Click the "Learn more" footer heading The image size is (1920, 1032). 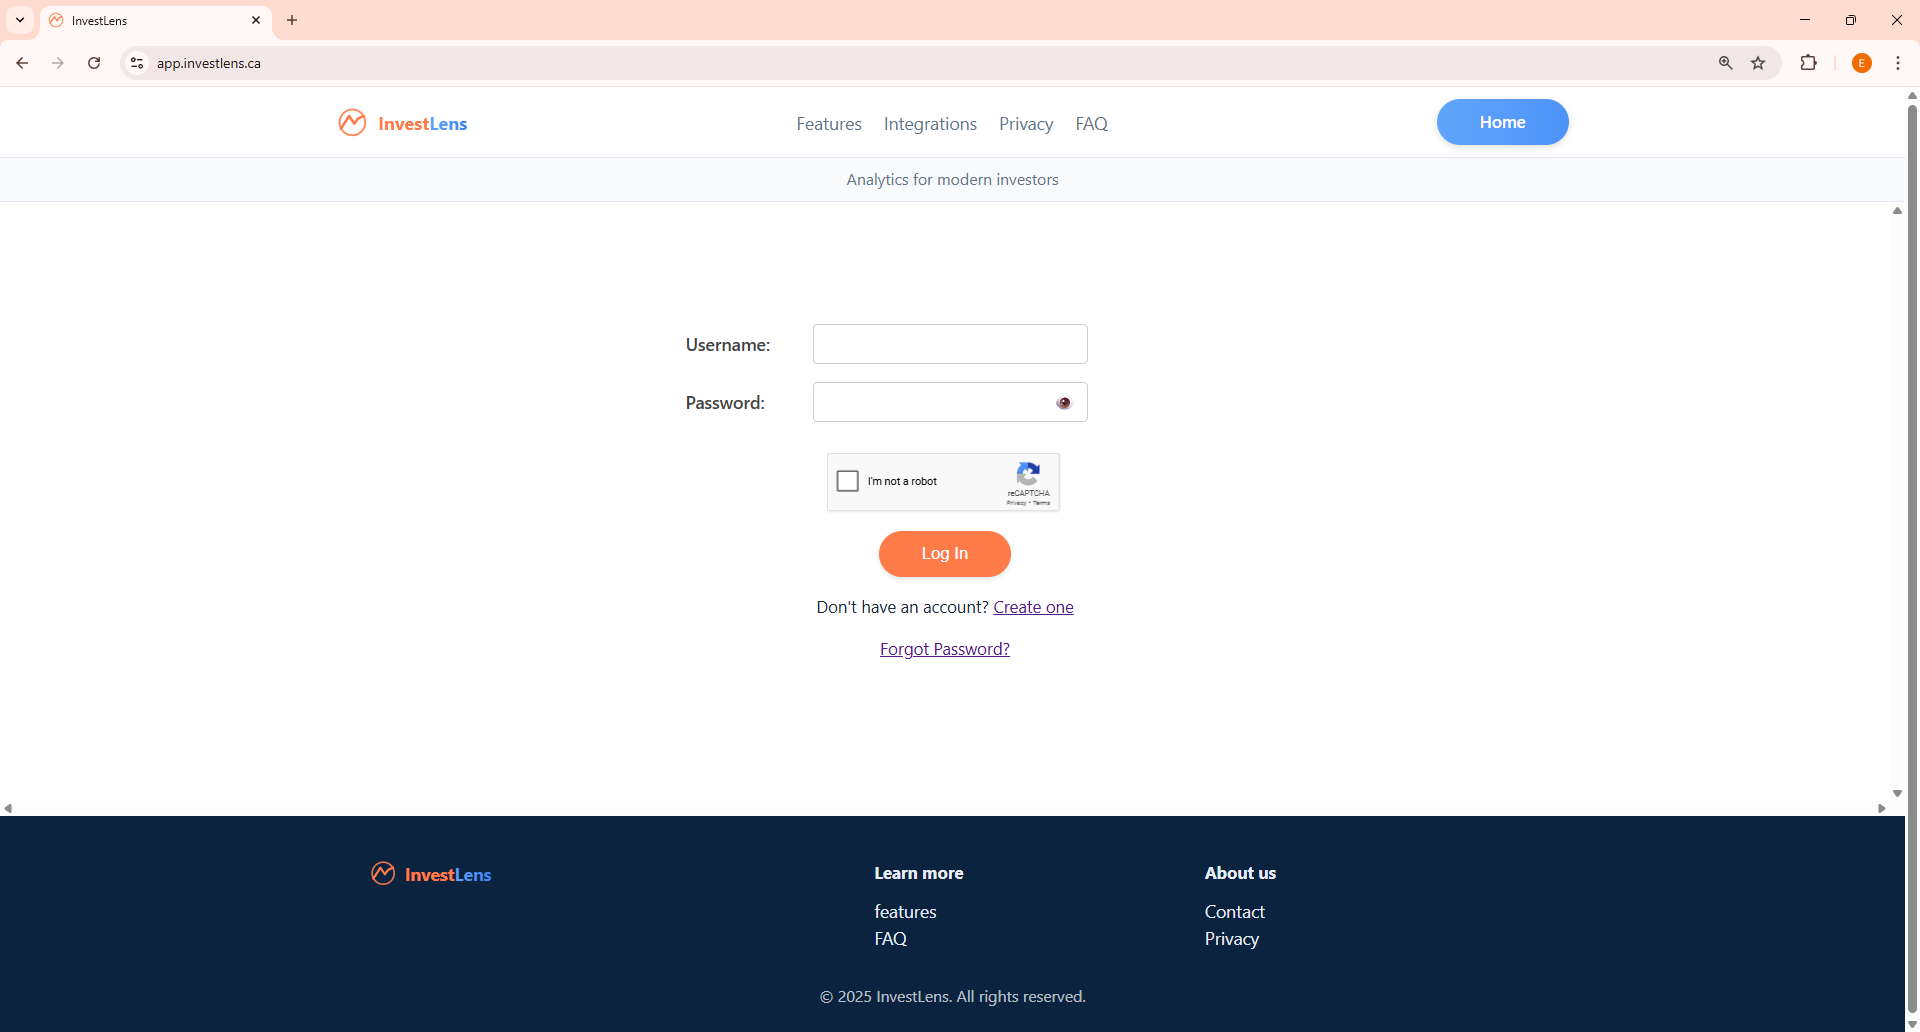click(x=918, y=873)
